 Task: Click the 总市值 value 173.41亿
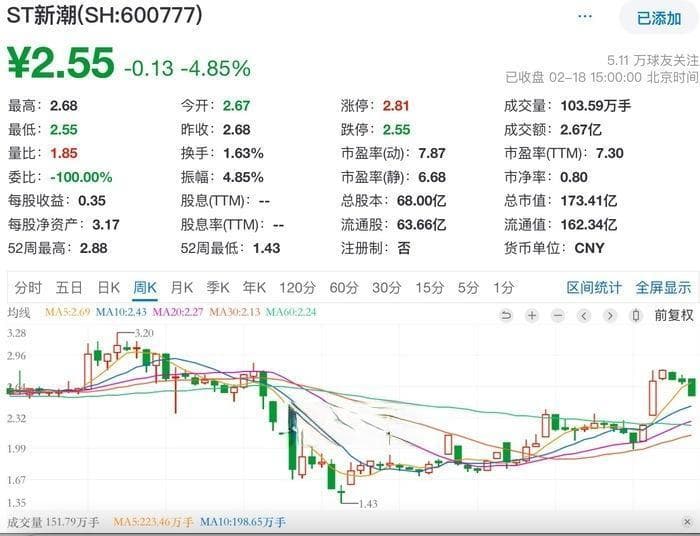coord(588,201)
